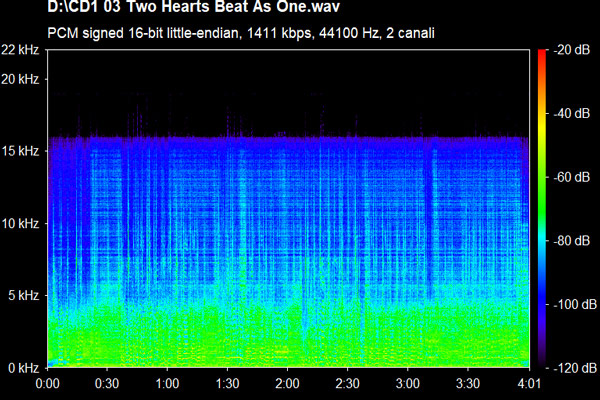Viewport: 600px width, 400px height.
Task: Click the 3:30 time axis label
Action: (x=468, y=383)
